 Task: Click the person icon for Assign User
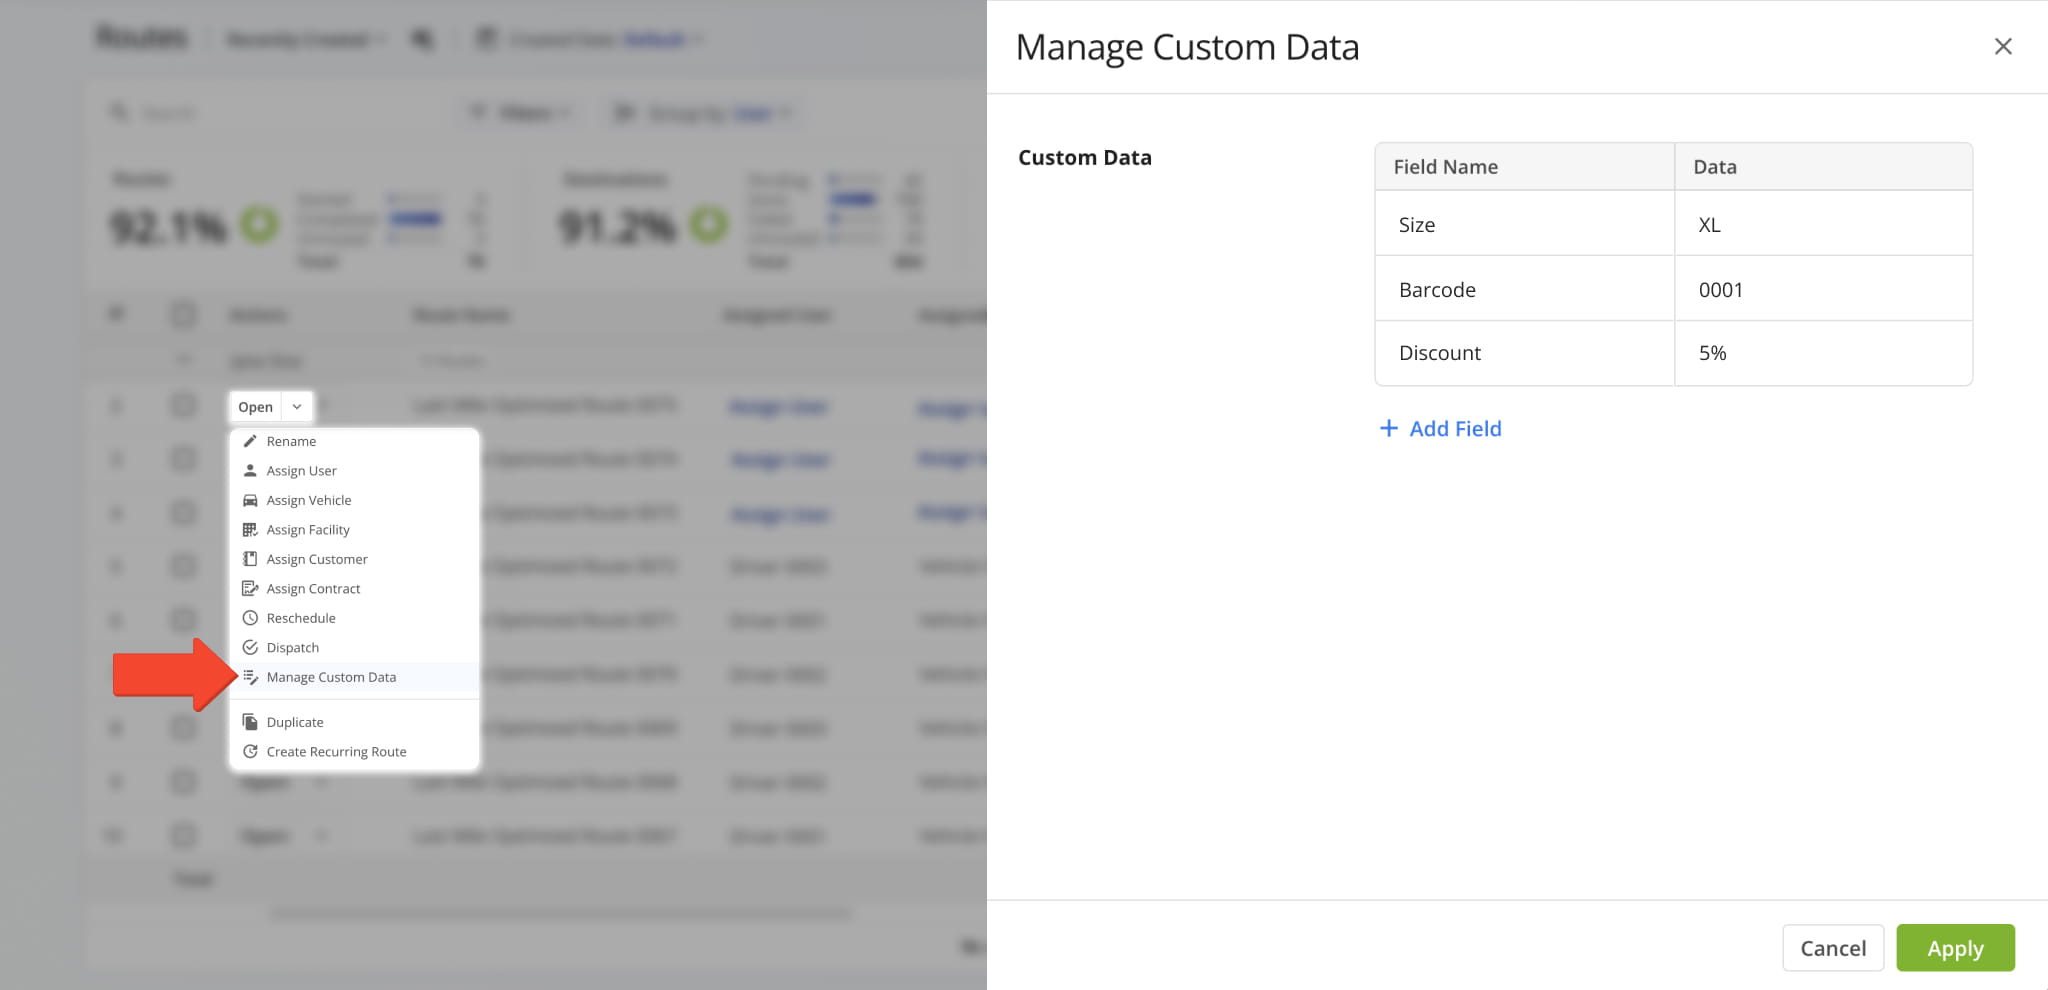[250, 471]
